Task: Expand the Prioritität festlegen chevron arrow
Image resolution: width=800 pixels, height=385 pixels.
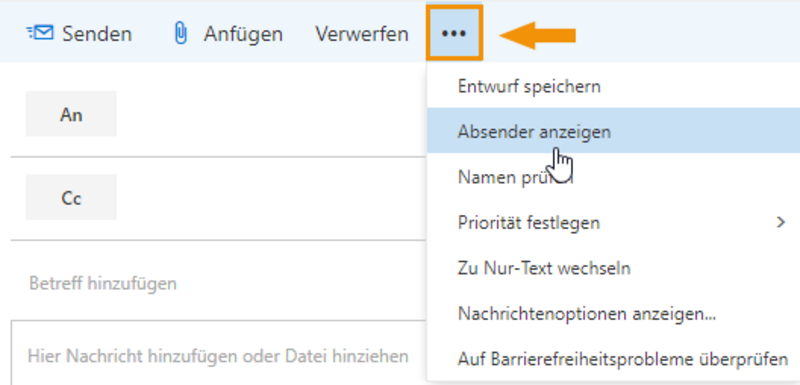Action: (781, 222)
